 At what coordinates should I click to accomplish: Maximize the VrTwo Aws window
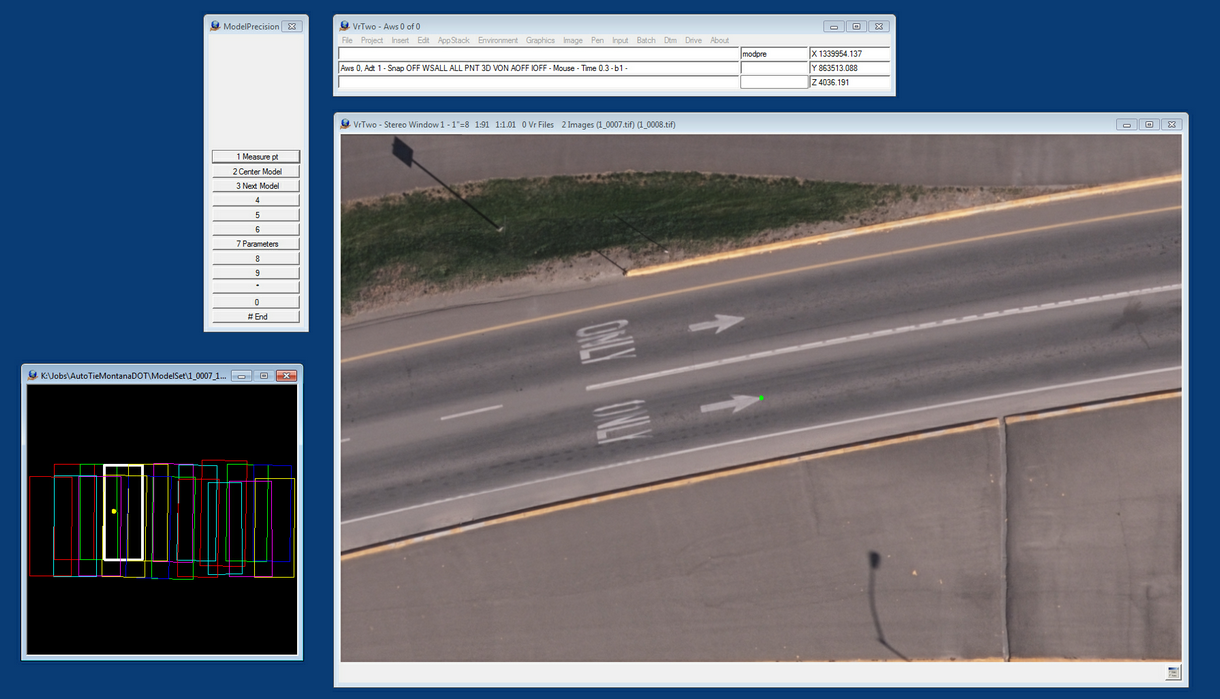point(857,26)
